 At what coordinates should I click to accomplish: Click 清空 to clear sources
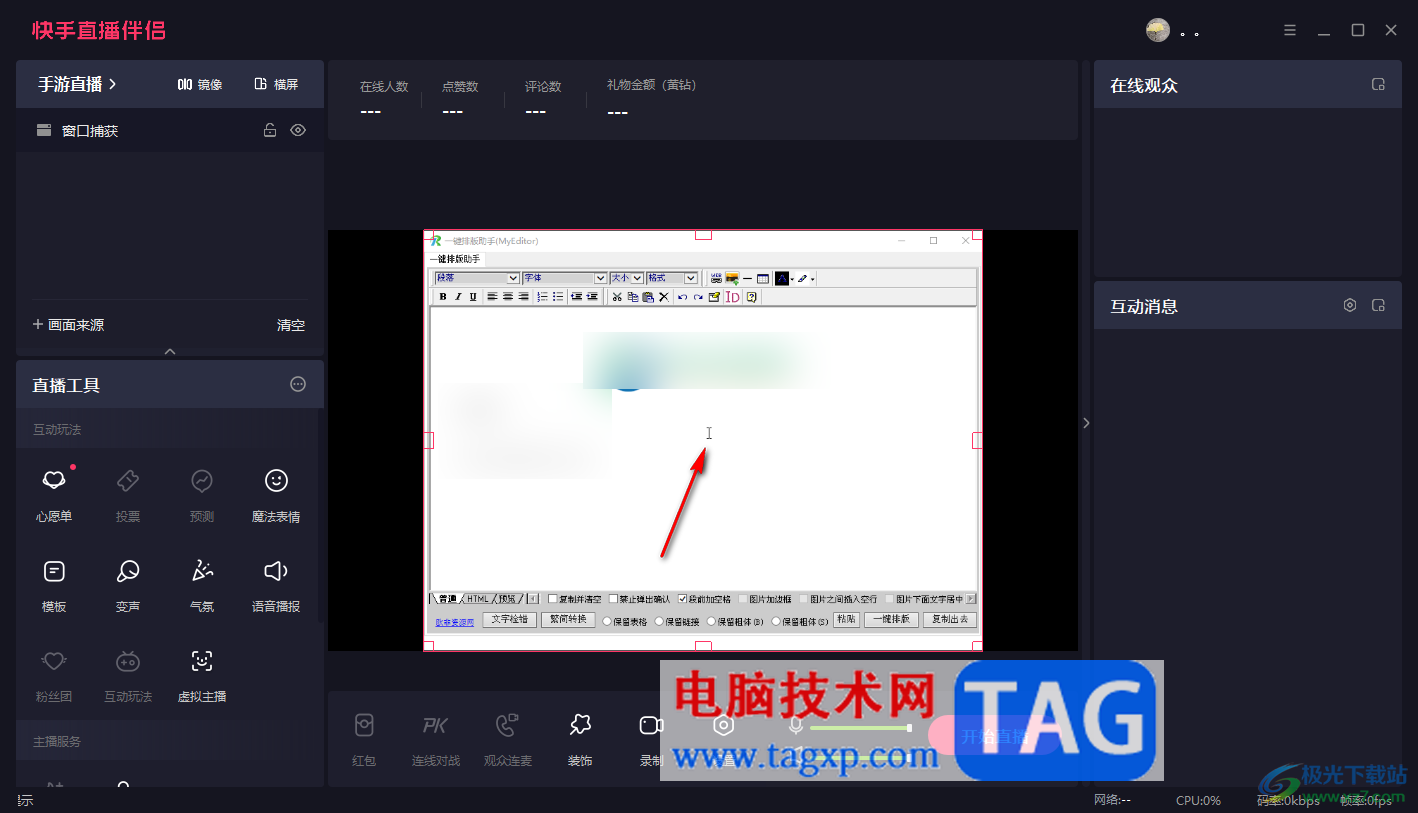point(291,325)
